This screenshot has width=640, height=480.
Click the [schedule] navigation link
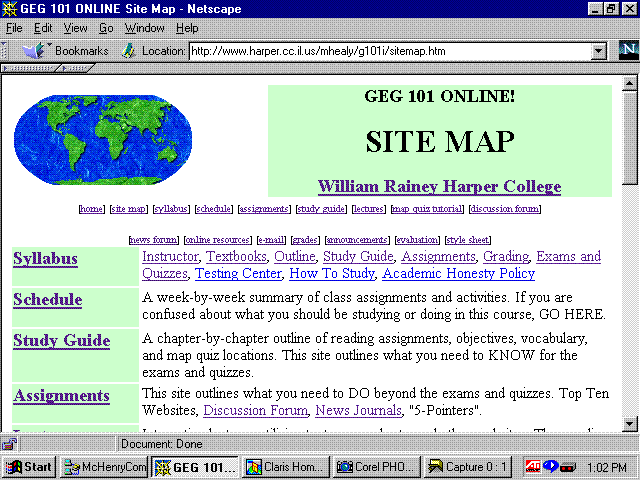[213, 209]
